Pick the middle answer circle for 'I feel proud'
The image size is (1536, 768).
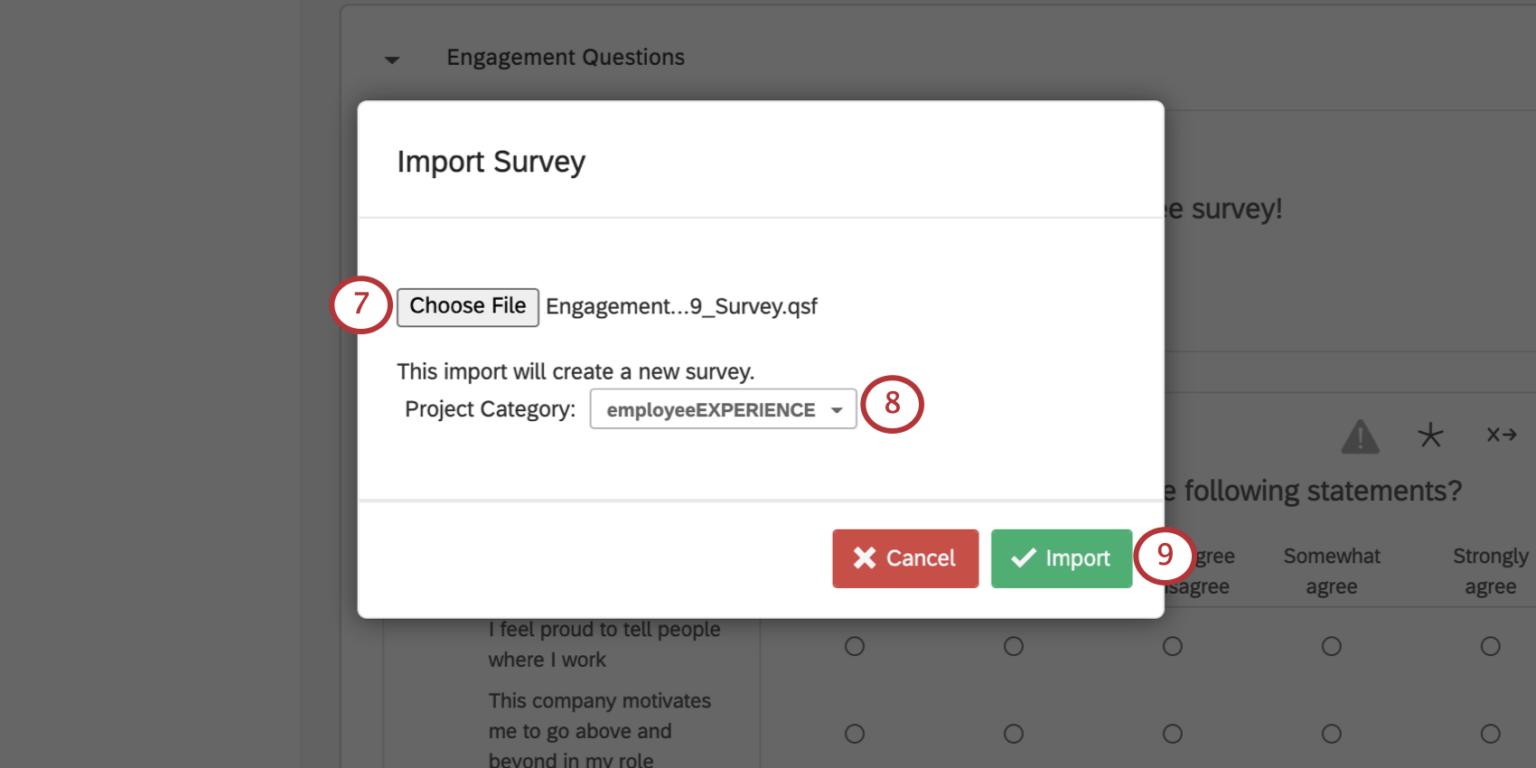[x=1172, y=645]
